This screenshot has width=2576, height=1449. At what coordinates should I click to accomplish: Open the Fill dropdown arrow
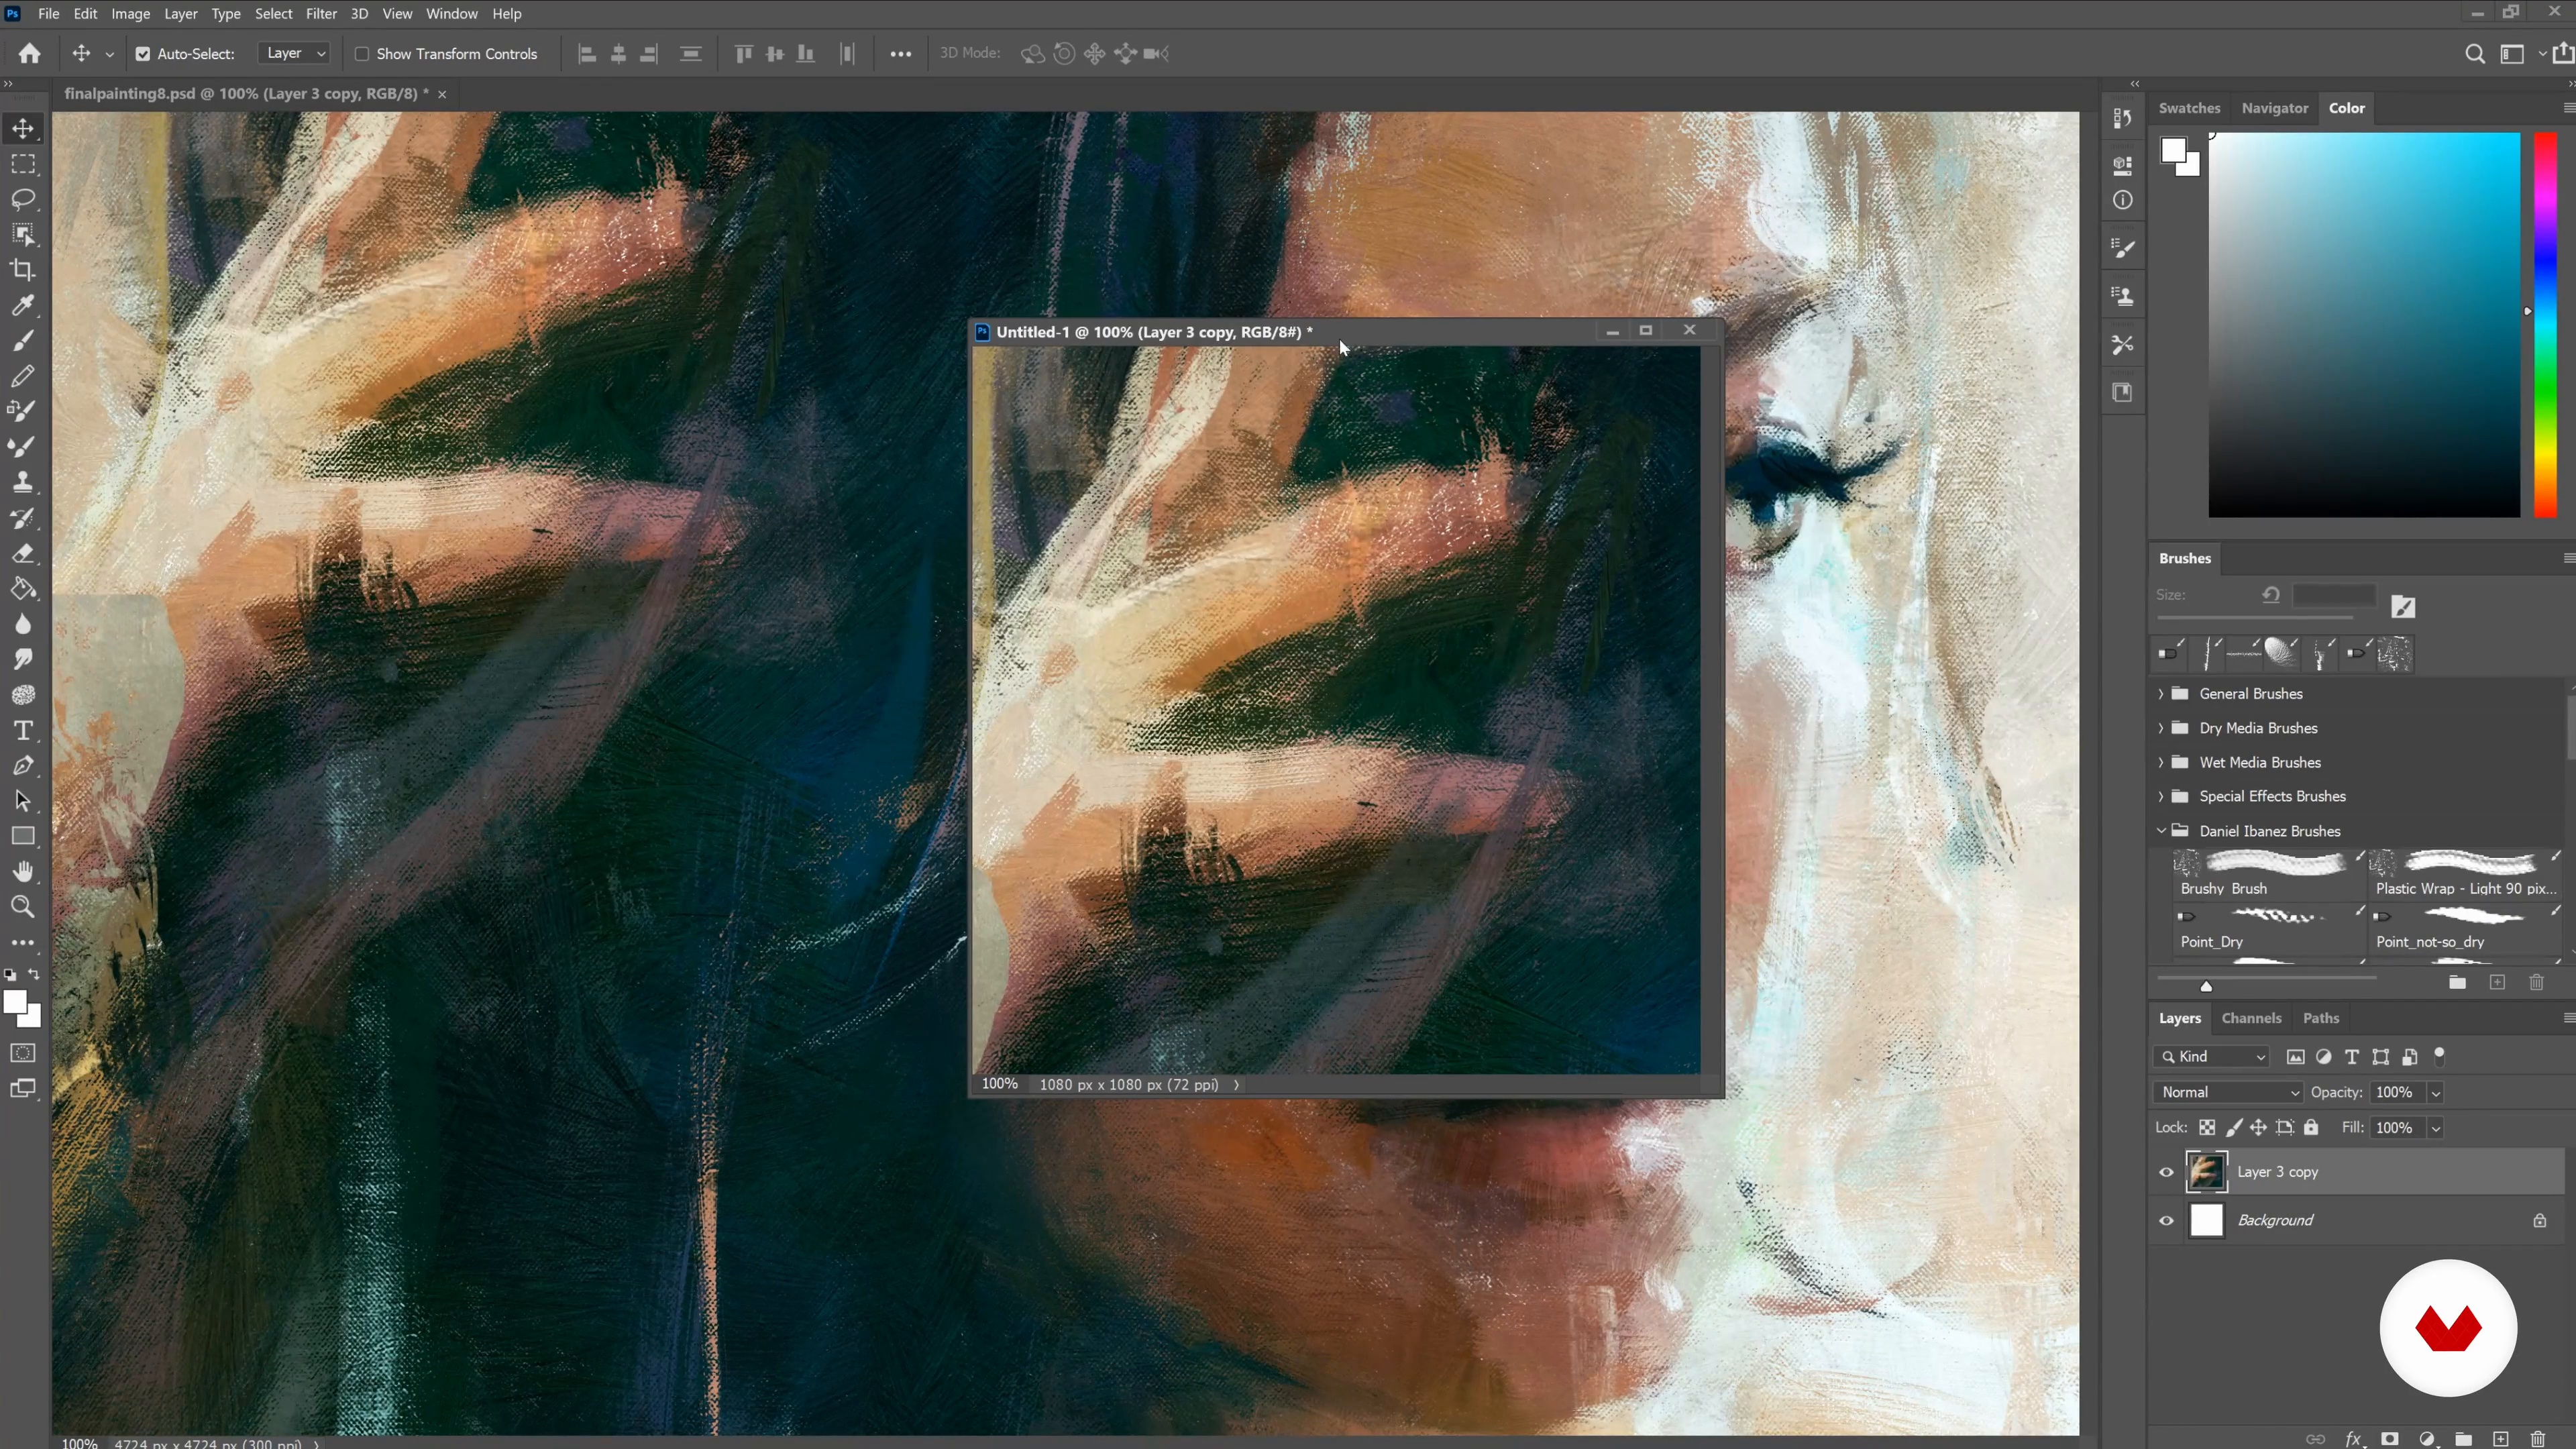[x=2436, y=1128]
